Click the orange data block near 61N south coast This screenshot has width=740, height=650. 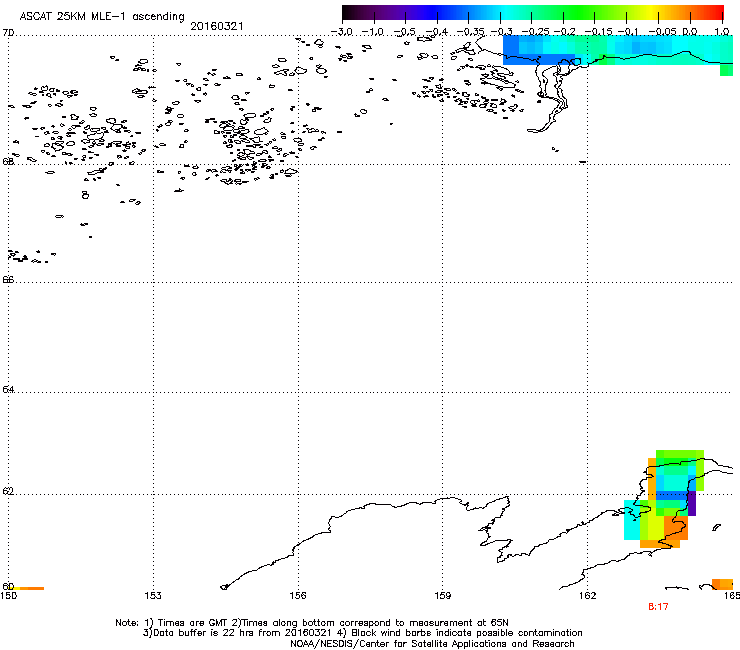pyautogui.click(x=676, y=528)
